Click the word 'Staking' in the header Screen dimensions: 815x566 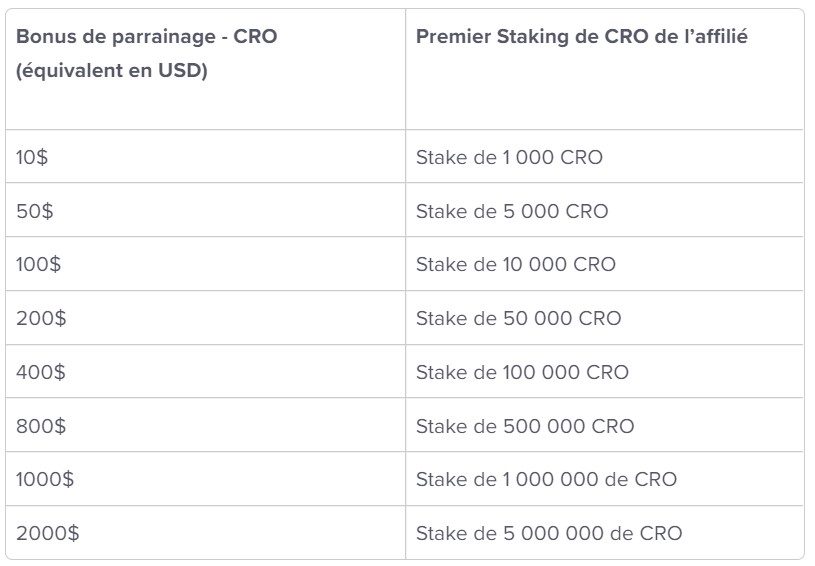click(x=533, y=37)
